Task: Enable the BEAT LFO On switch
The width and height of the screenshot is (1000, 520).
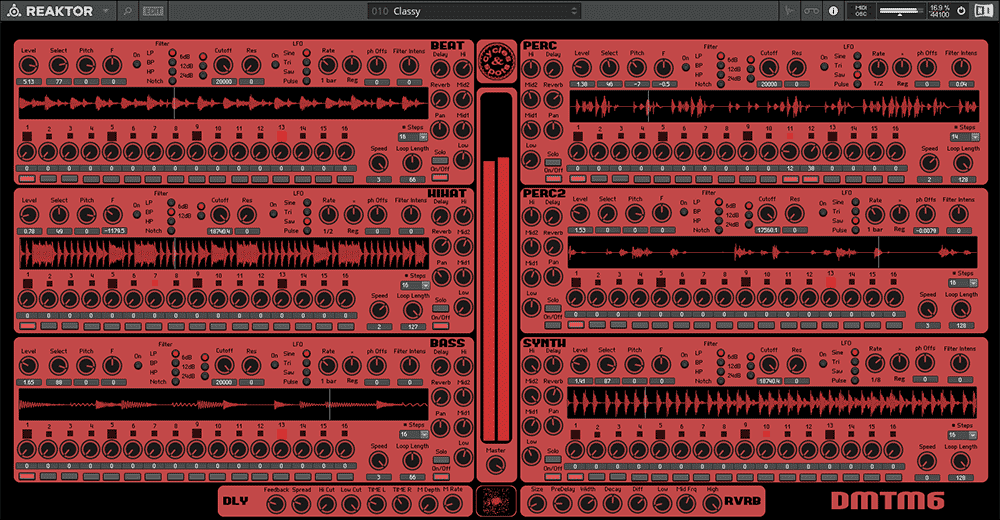Action: 275,64
